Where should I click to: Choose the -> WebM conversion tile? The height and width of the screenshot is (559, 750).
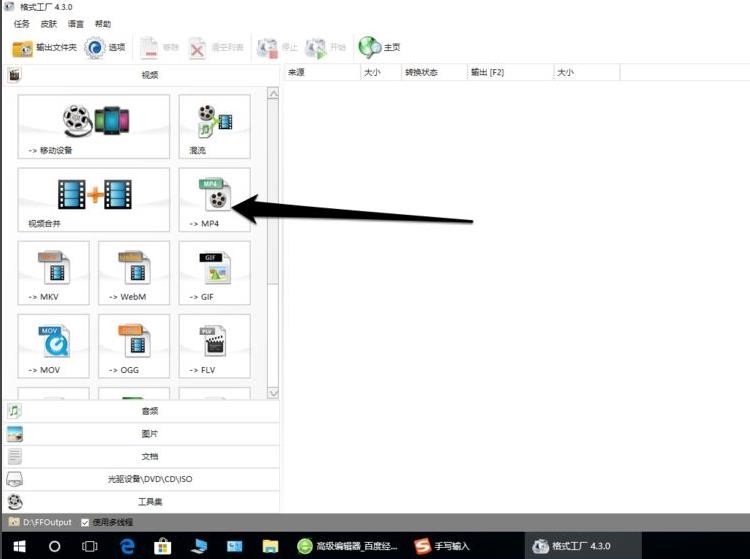click(134, 273)
